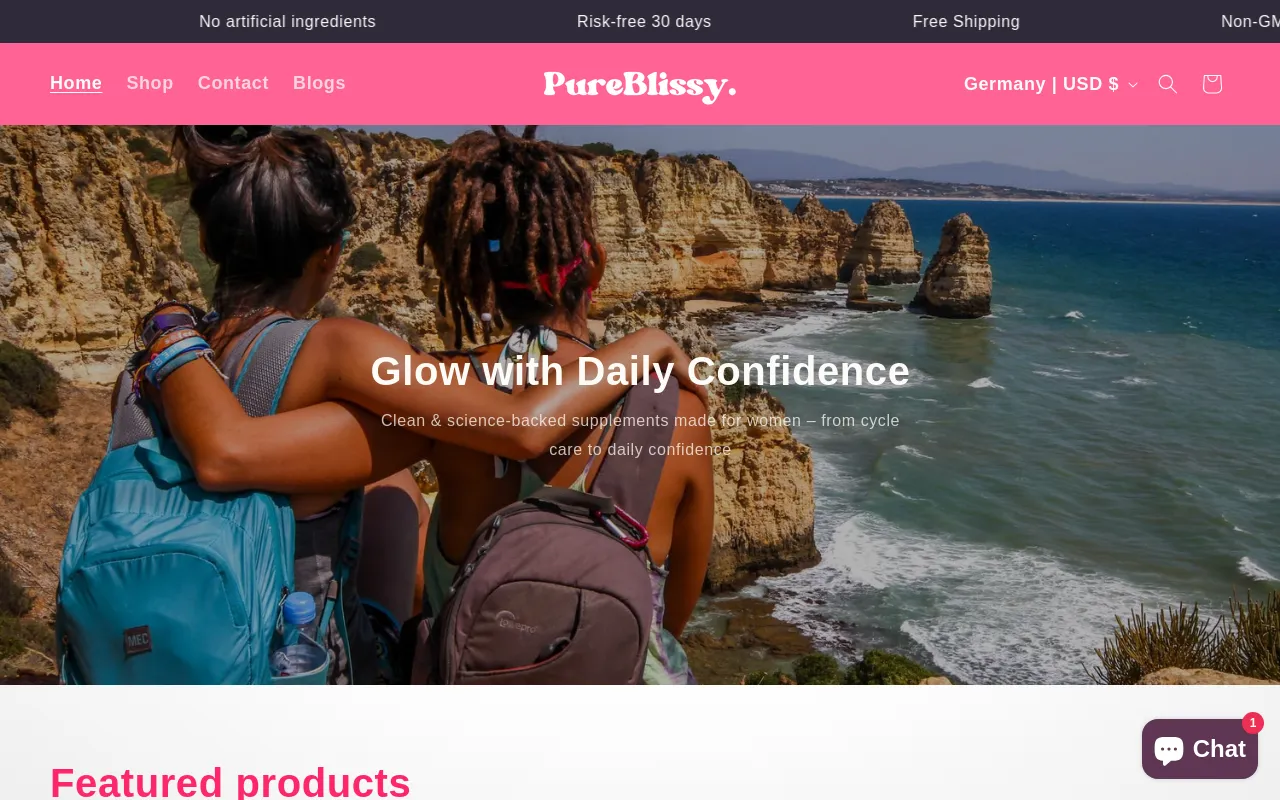This screenshot has height=800, width=1280.
Task: Click the partially visible Non-GM announcement
Action: [x=1250, y=21]
